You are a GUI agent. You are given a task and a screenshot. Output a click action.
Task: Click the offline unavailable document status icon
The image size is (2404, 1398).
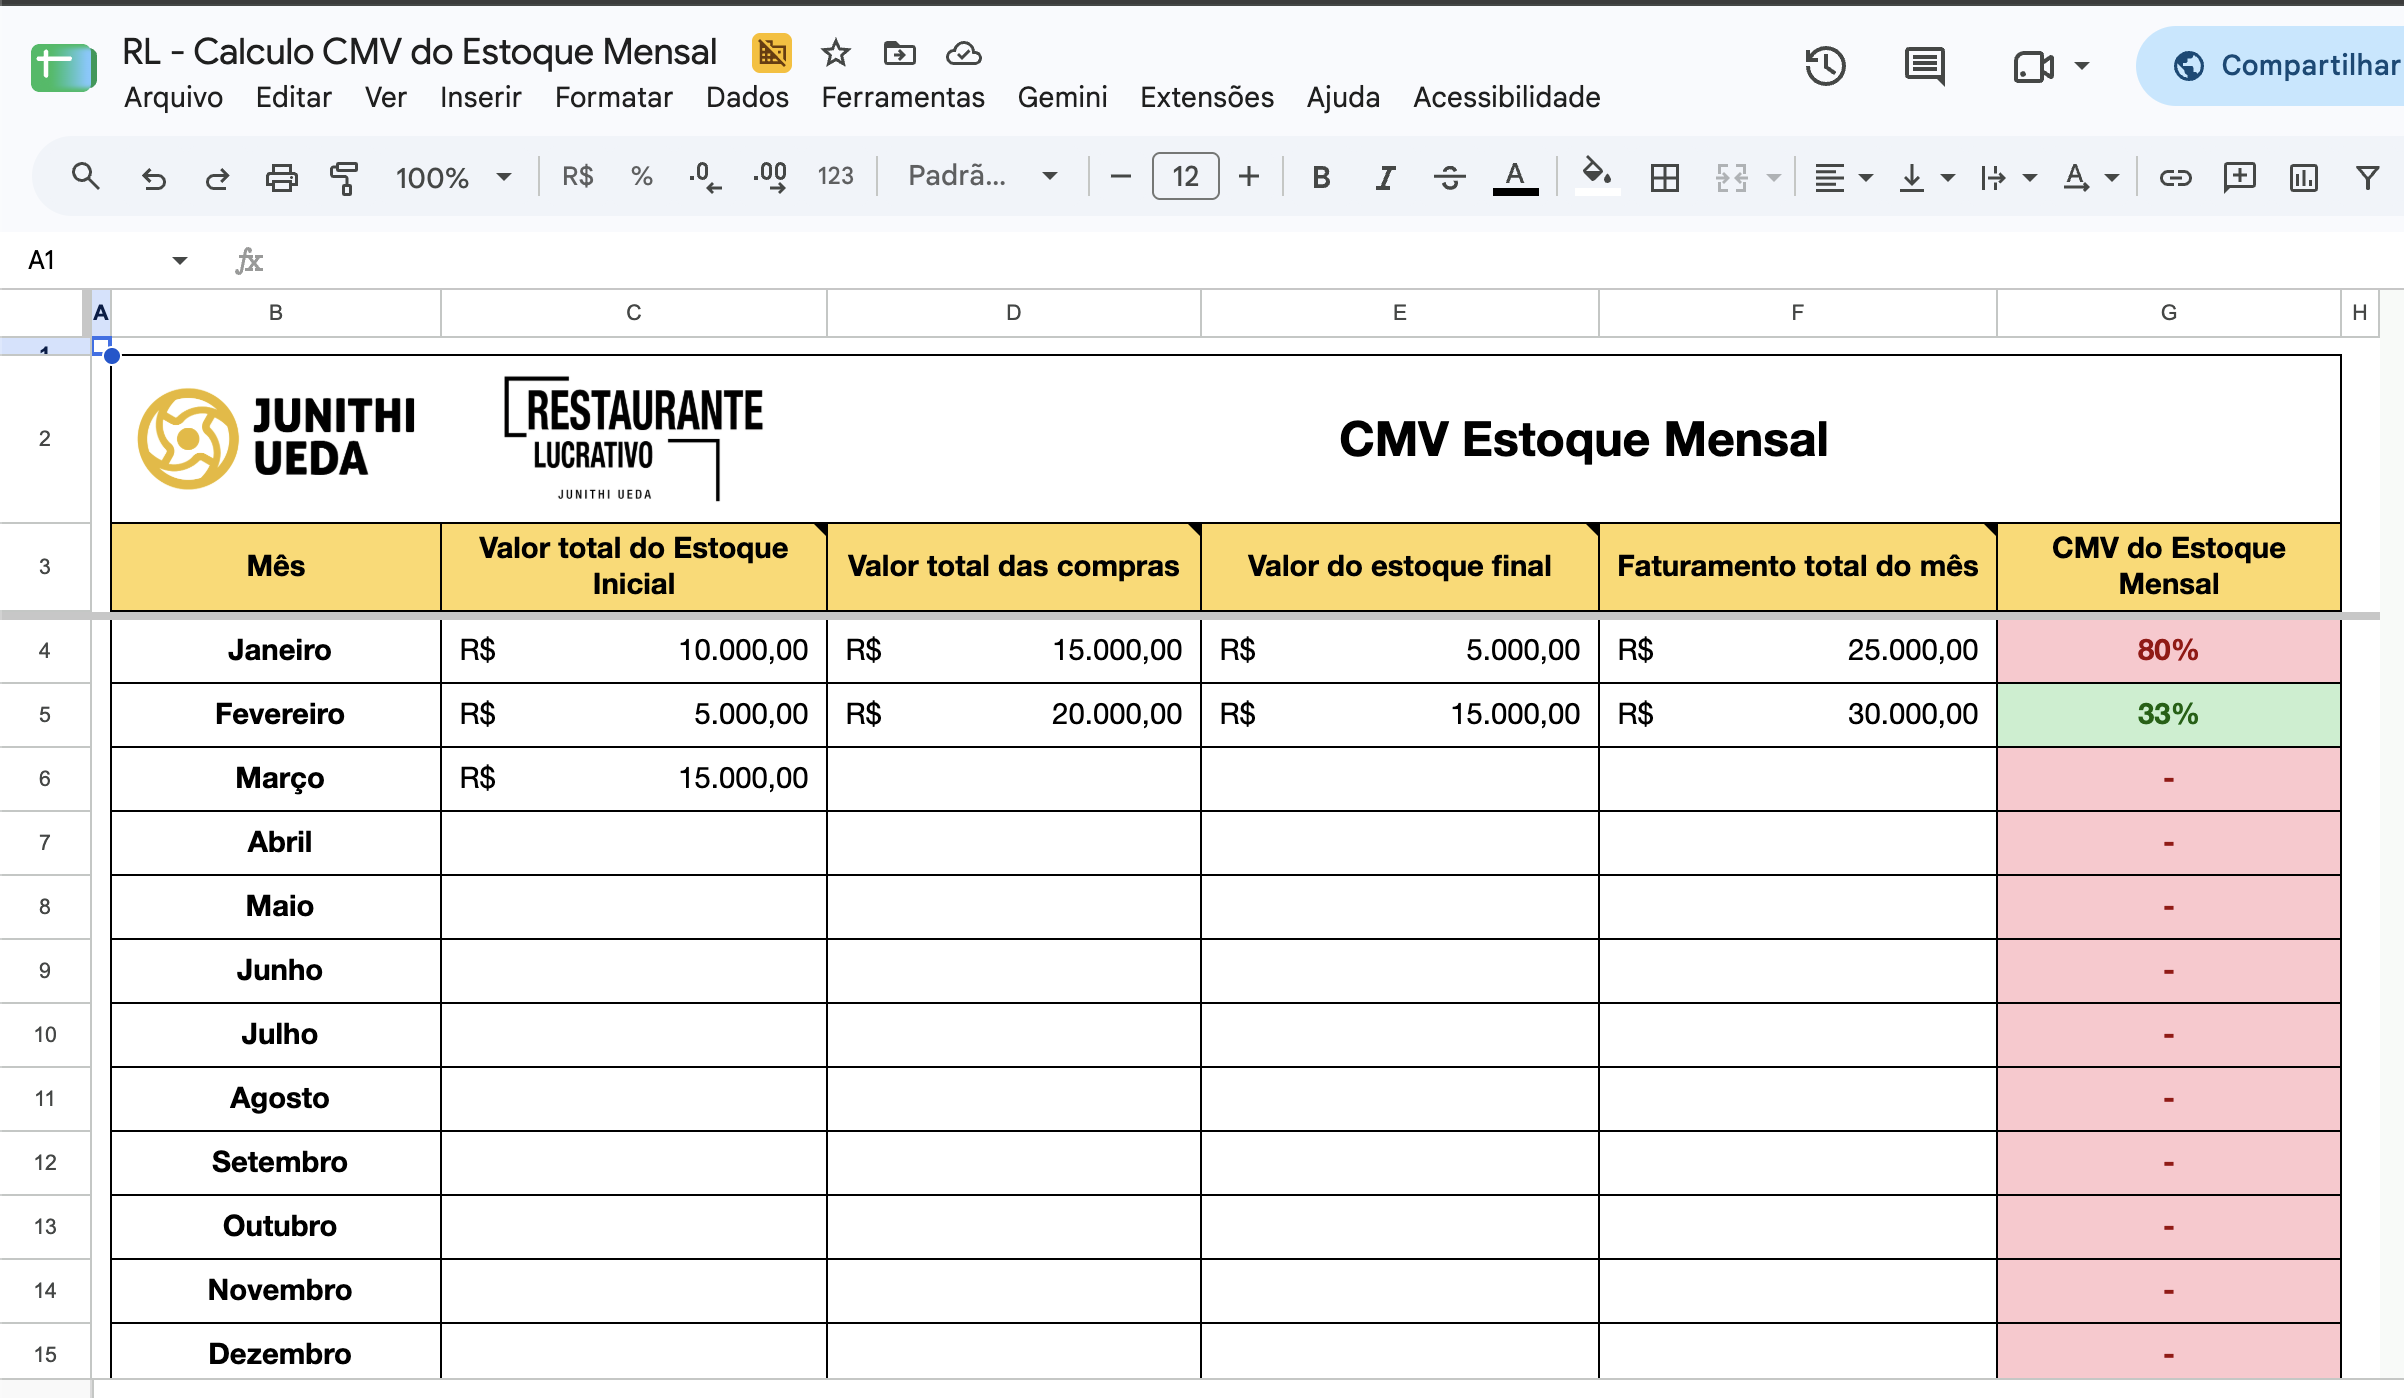[771, 53]
